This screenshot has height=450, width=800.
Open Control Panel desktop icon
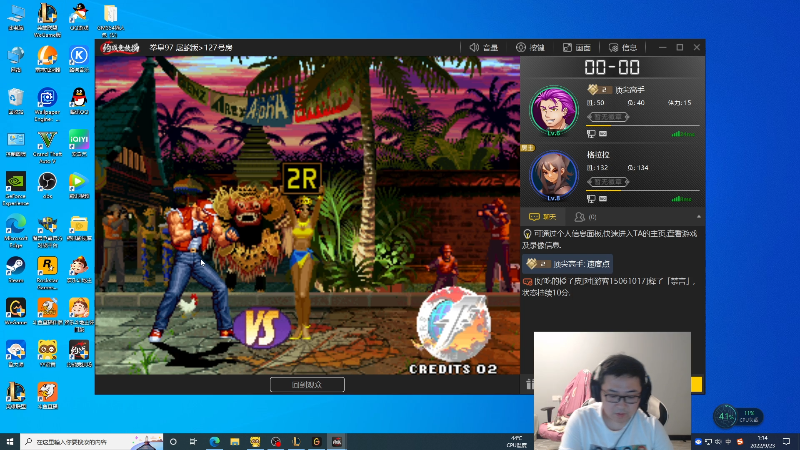16,143
